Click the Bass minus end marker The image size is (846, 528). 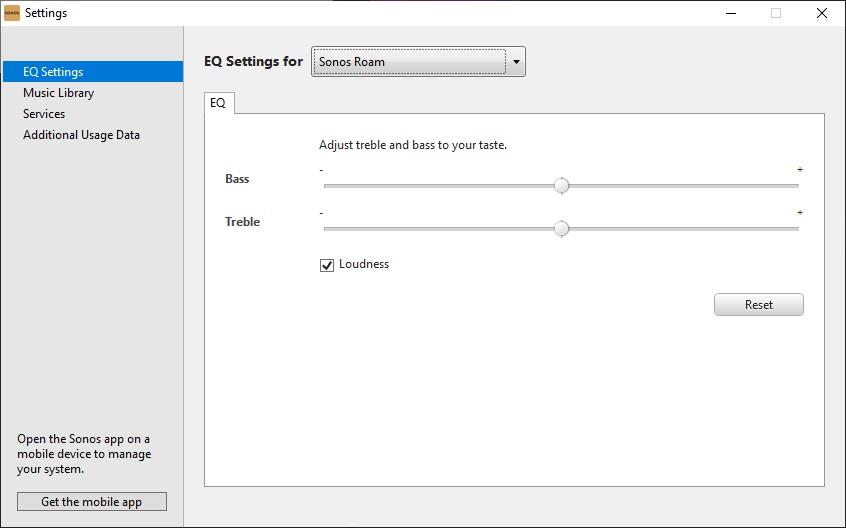coord(321,170)
